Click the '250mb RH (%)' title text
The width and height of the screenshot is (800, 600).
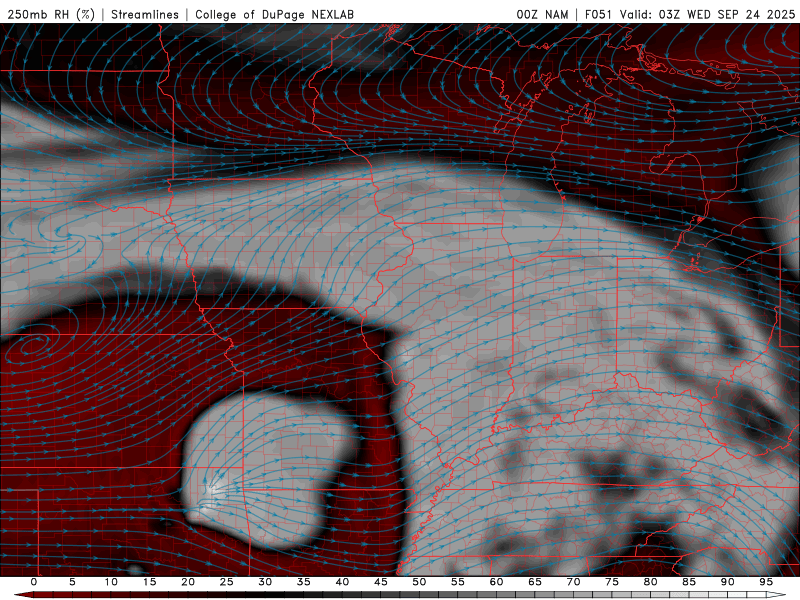(51, 14)
